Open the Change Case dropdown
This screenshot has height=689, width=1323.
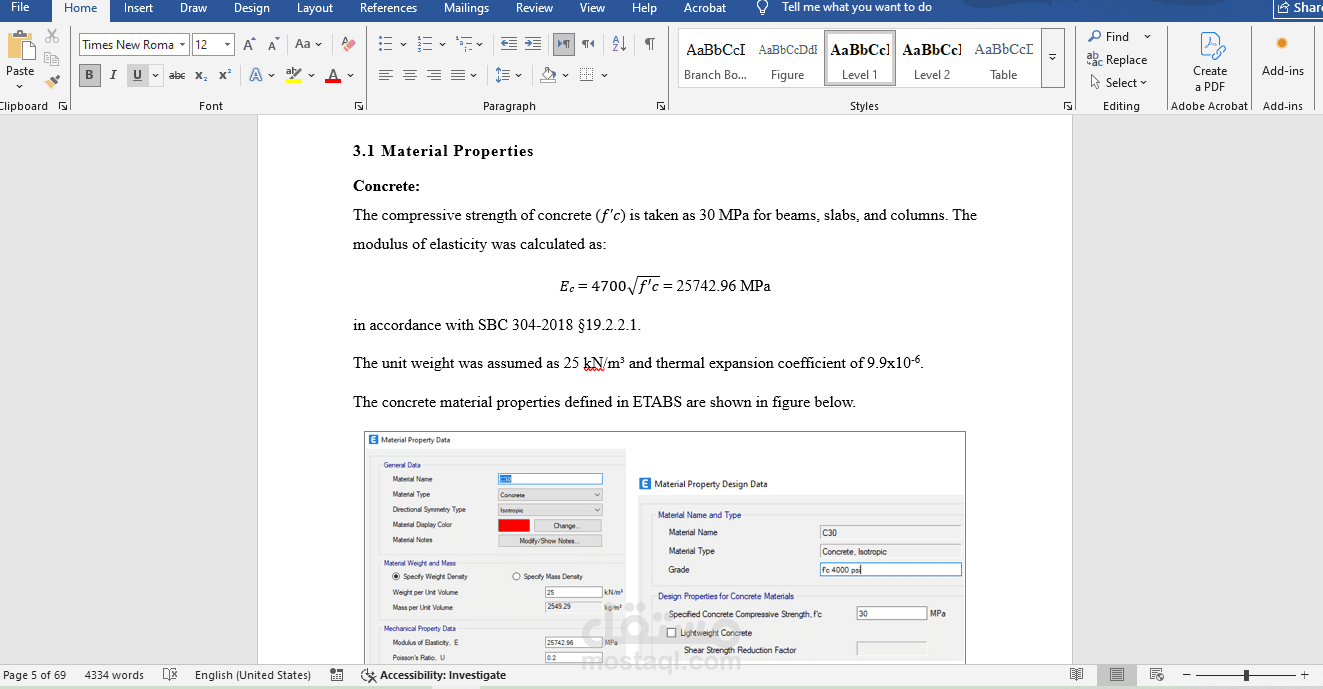pos(308,44)
